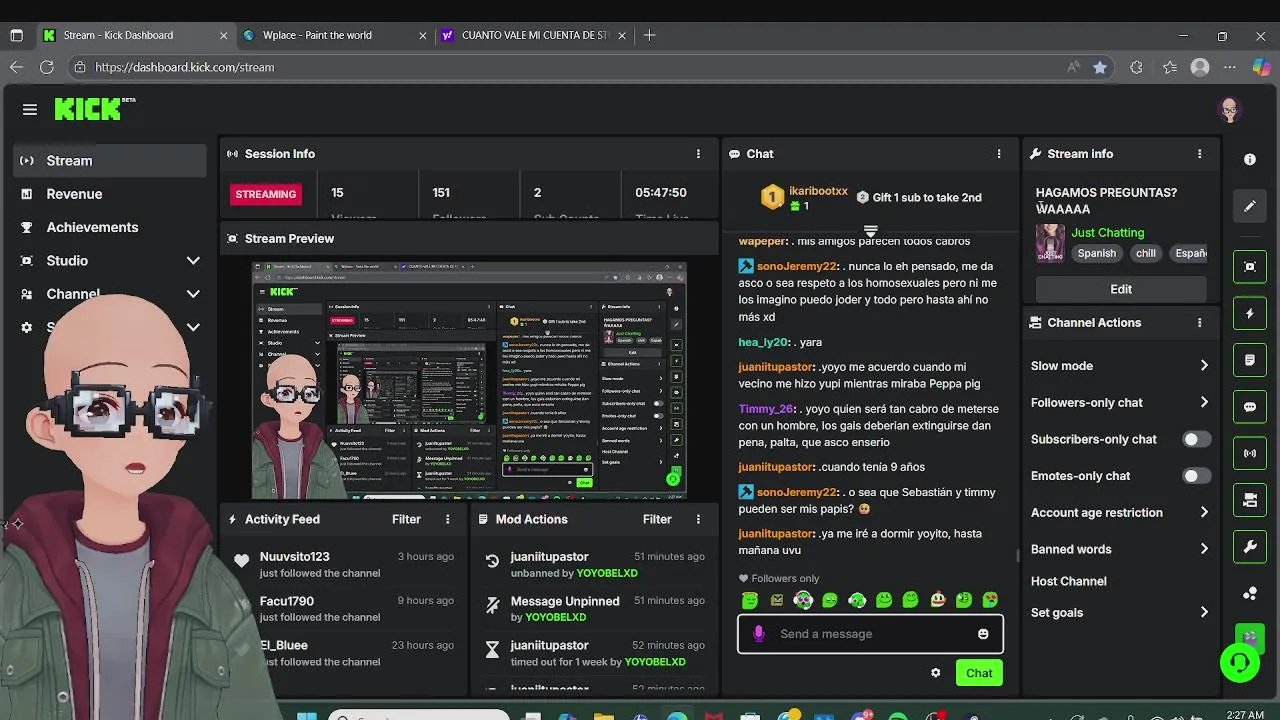This screenshot has width=1280, height=720.
Task: Switch to Wplace - Paint the world tab
Action: (x=334, y=35)
